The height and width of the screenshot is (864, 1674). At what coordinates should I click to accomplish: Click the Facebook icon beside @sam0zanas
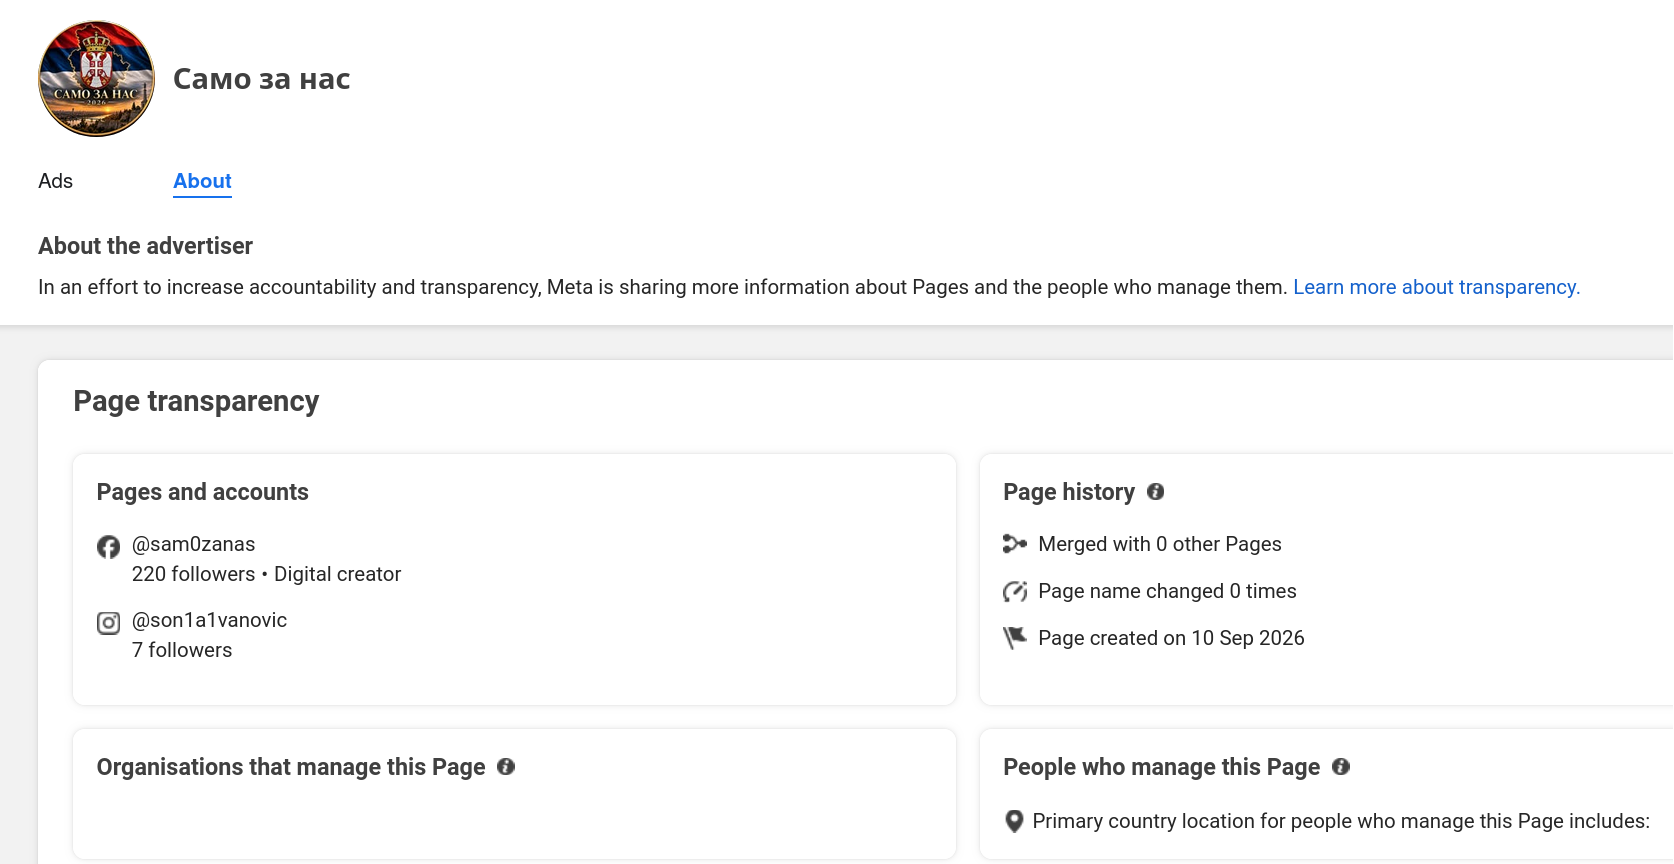(x=108, y=546)
